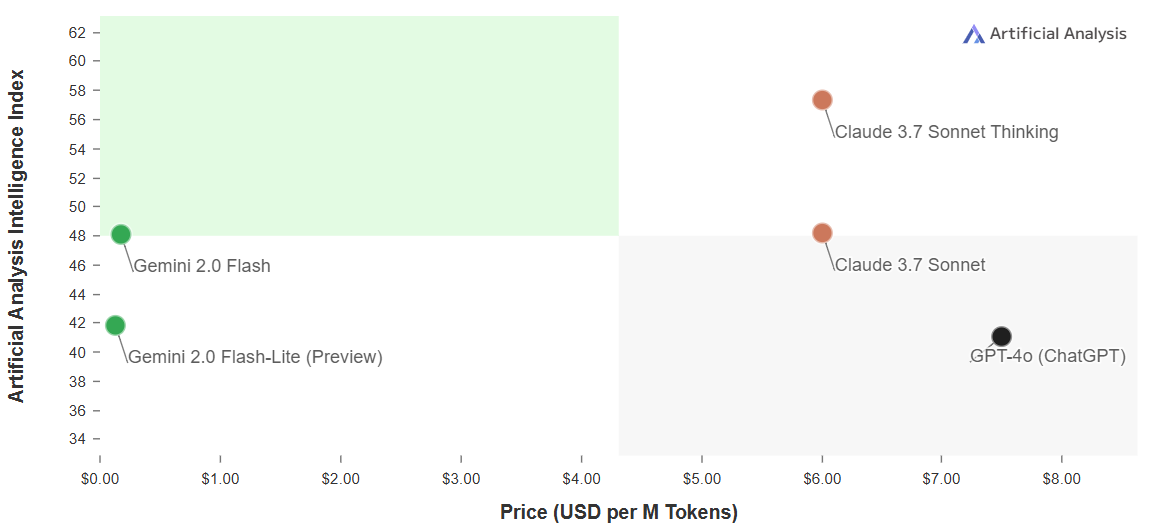This screenshot has height=530, width=1172.
Task: Click the Claude 3.7 Sonnet Thinking label
Action: 946,132
